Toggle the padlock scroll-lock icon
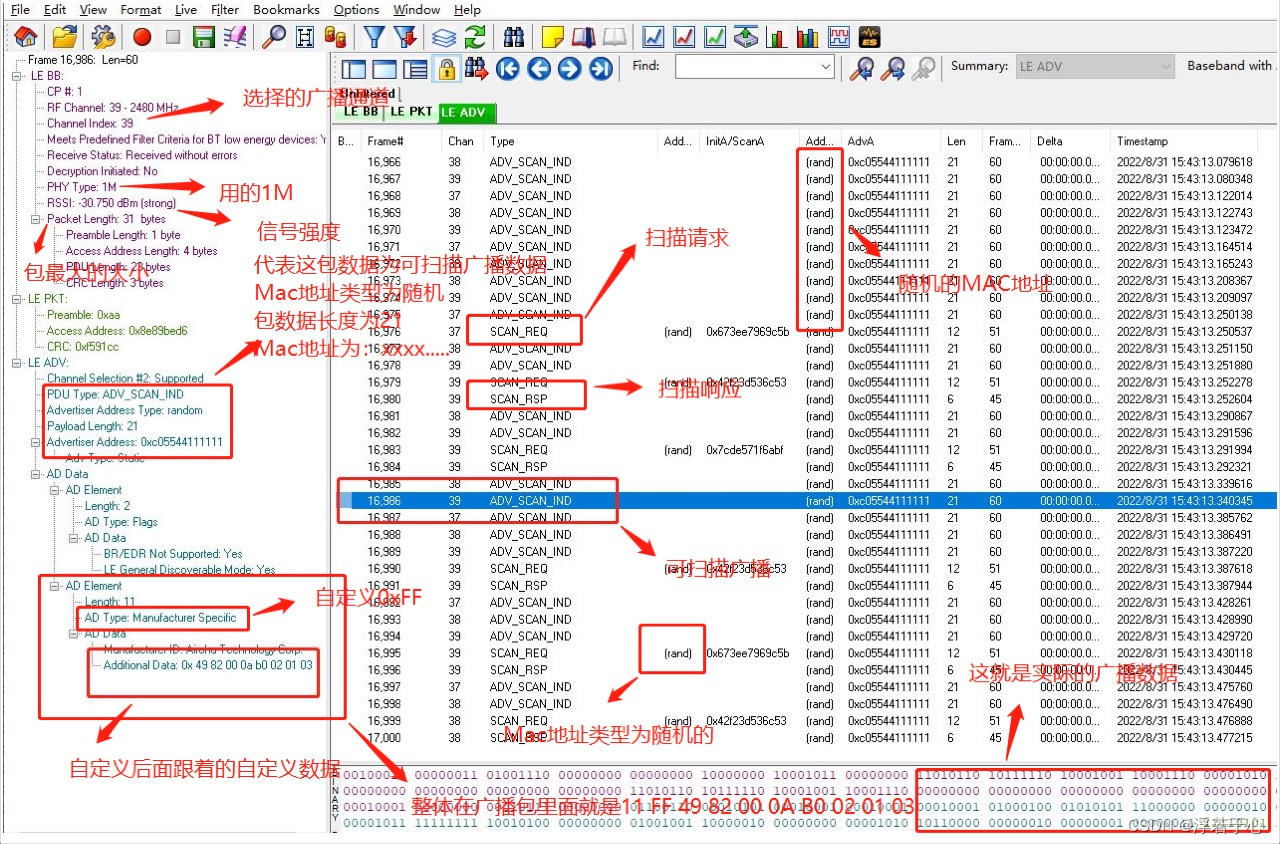 pyautogui.click(x=446, y=68)
